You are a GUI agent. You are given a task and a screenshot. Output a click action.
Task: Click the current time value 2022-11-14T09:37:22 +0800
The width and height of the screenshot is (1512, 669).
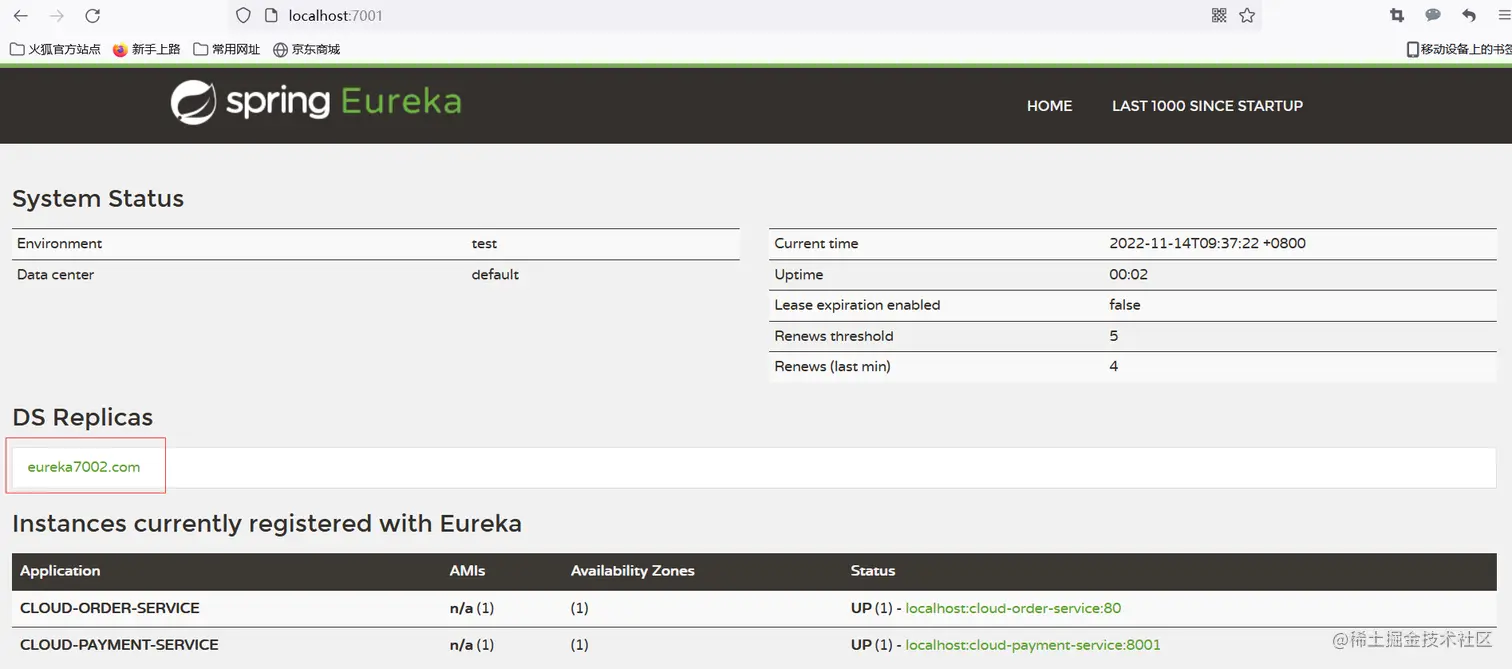click(1207, 244)
